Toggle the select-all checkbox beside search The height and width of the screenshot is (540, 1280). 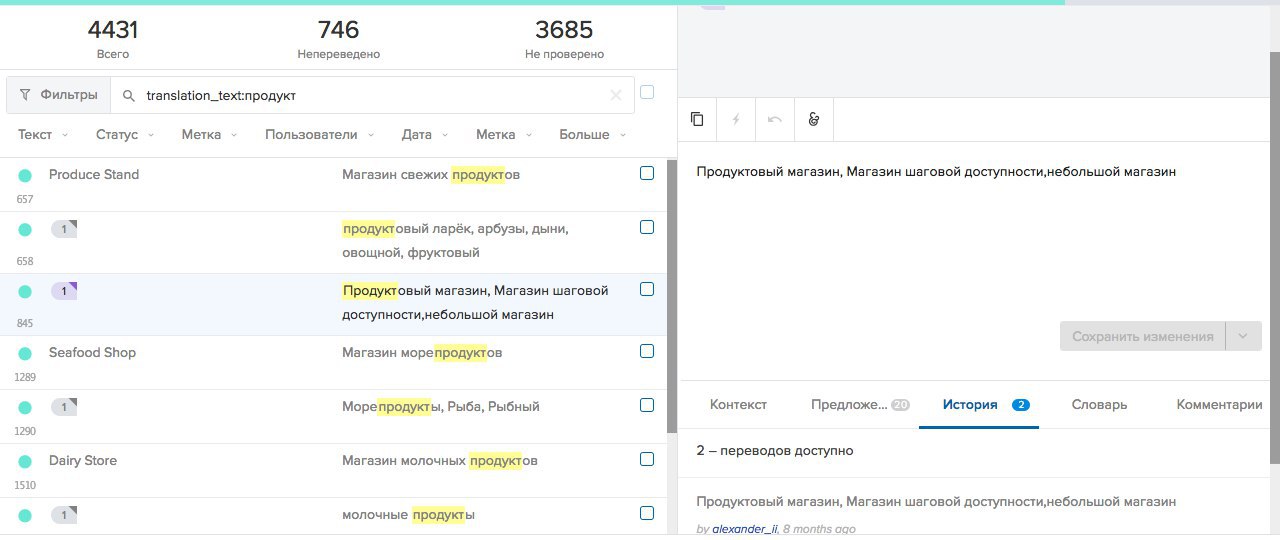point(647,92)
